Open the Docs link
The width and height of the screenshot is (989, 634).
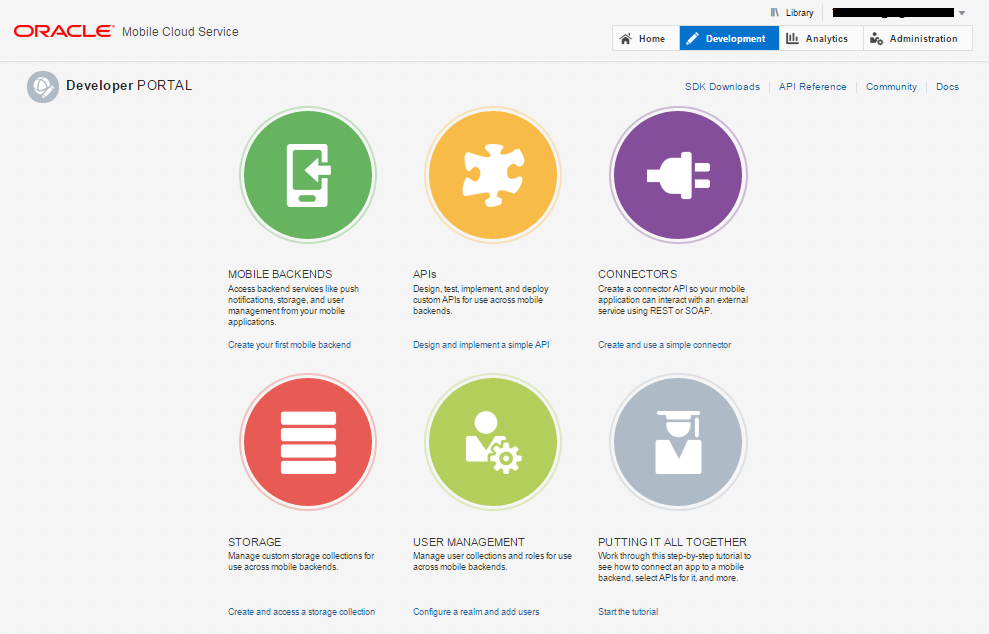tap(947, 87)
